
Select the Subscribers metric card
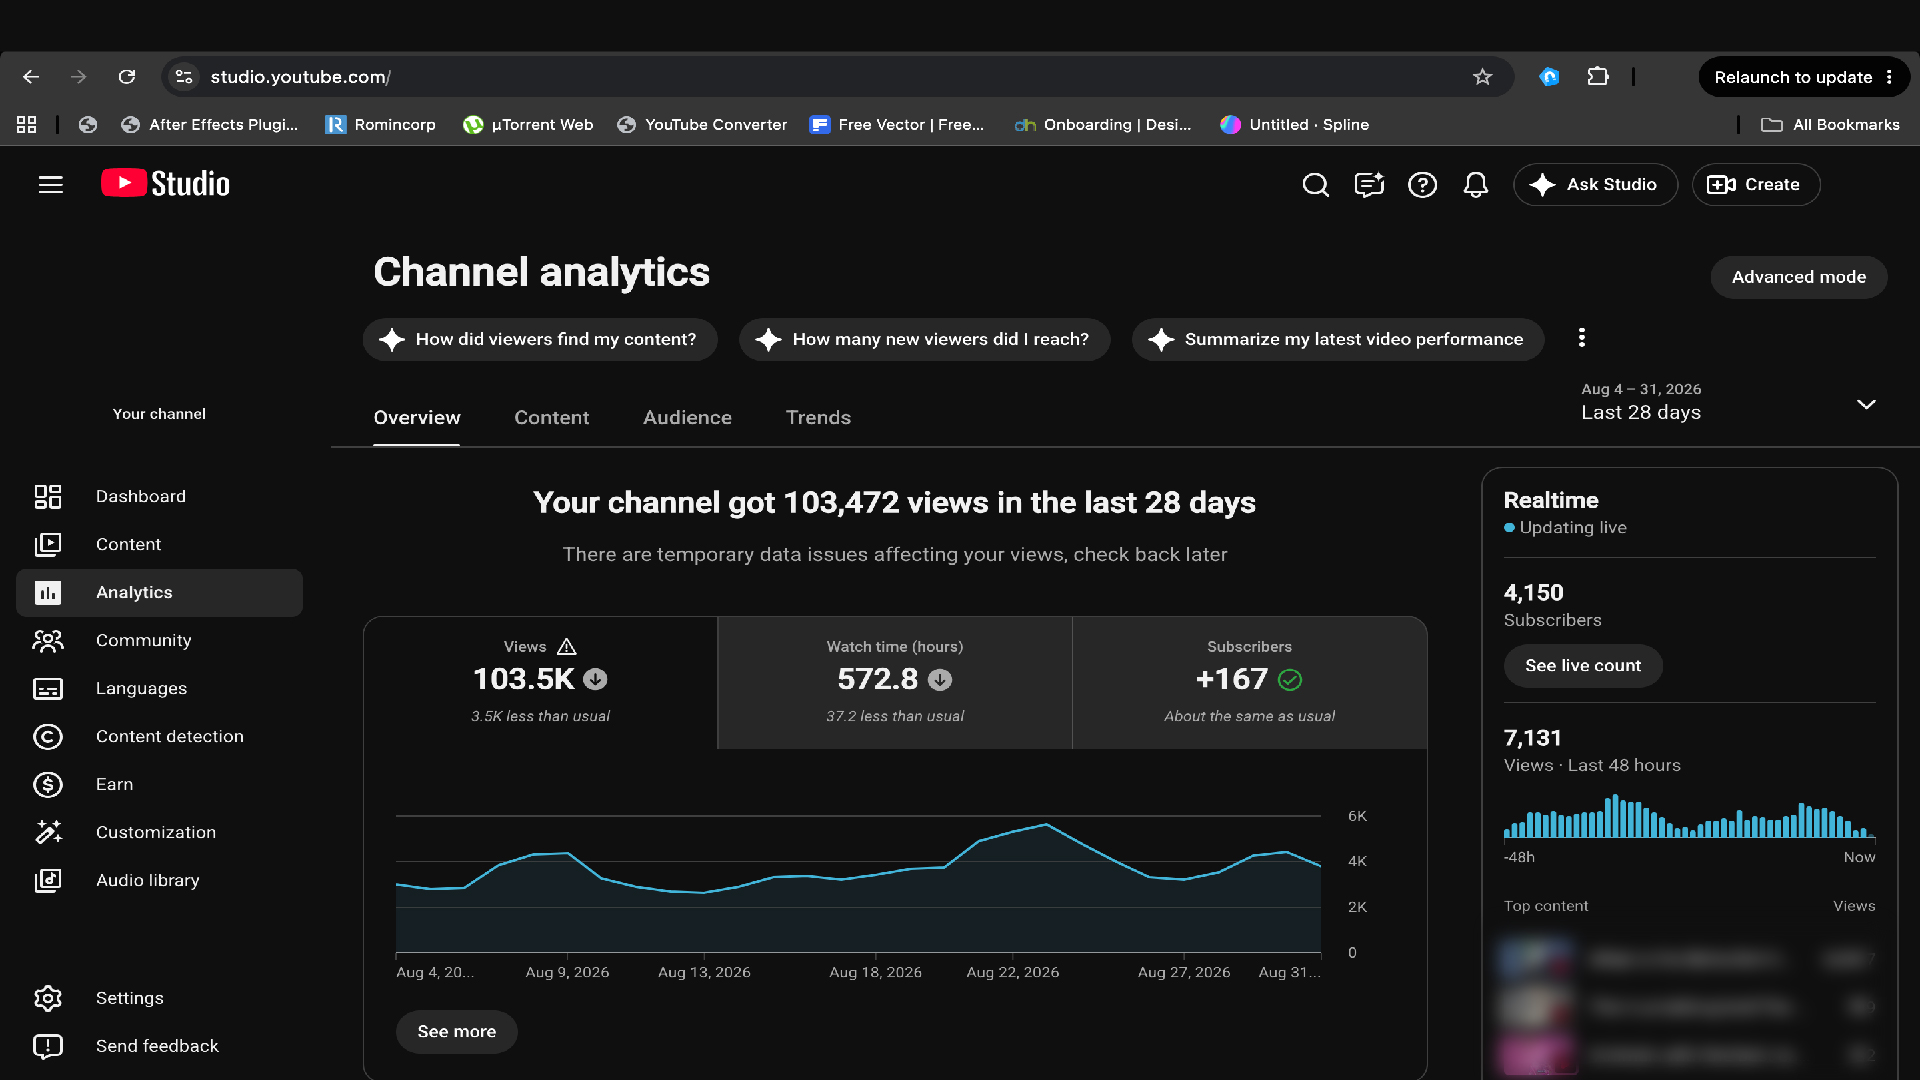click(1249, 683)
